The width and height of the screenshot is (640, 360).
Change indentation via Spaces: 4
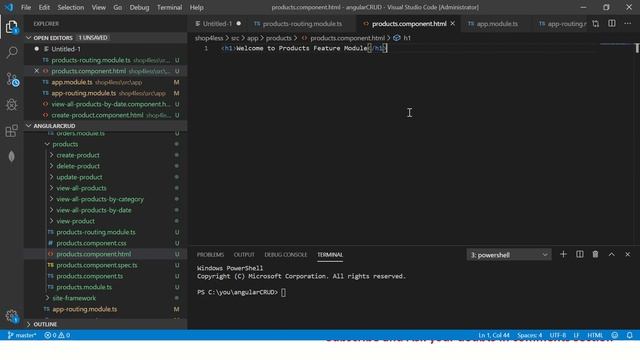pyautogui.click(x=530, y=335)
